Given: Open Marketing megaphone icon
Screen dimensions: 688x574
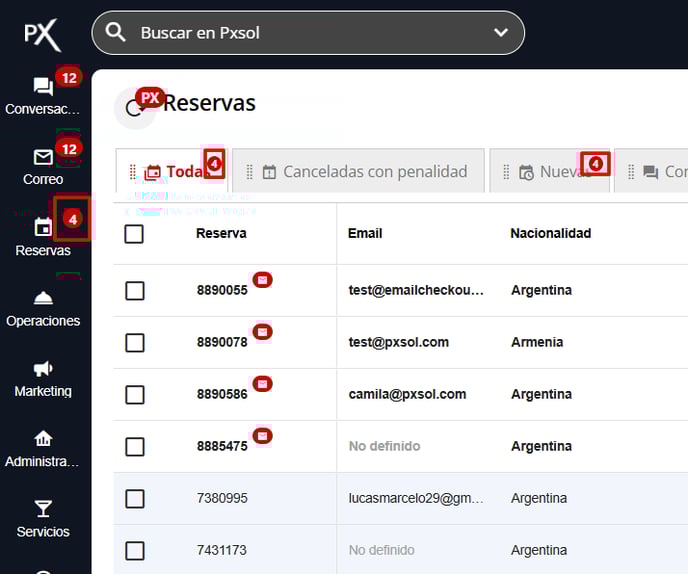Looking at the screenshot, I should pos(43,368).
